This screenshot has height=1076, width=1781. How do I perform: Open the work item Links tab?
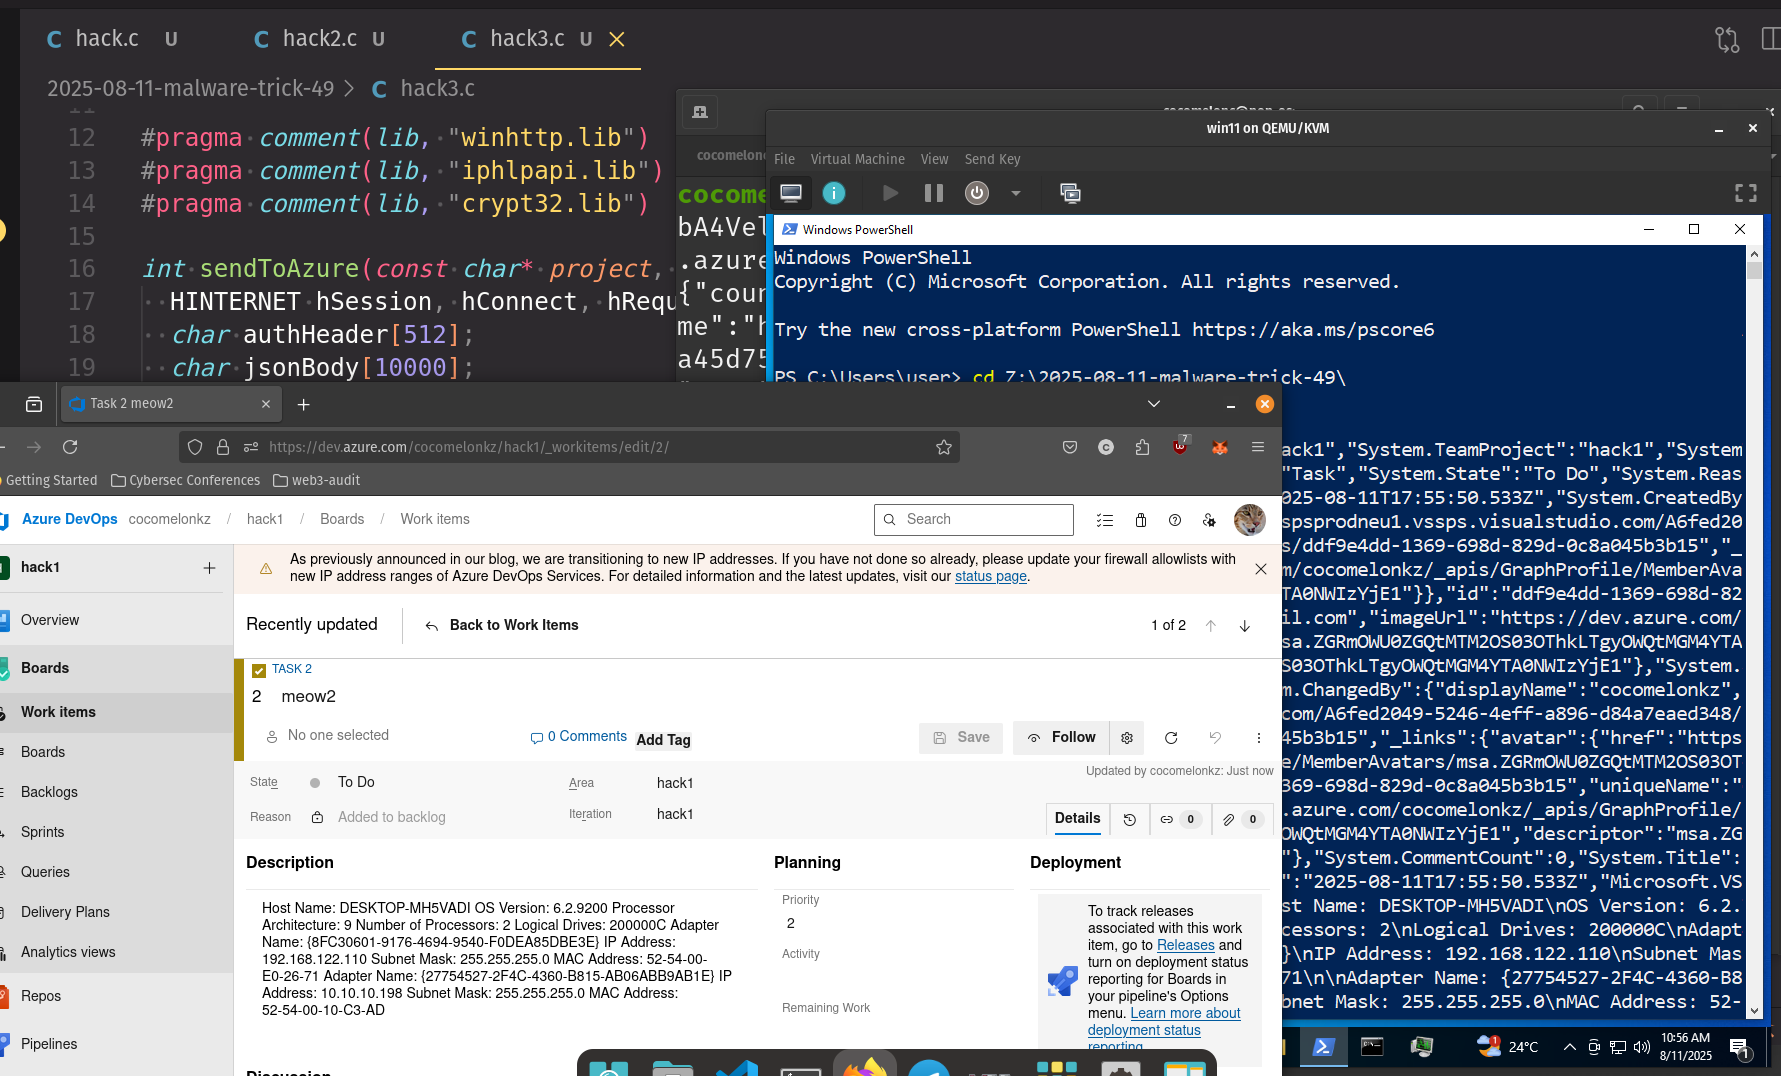[x=1179, y=820]
